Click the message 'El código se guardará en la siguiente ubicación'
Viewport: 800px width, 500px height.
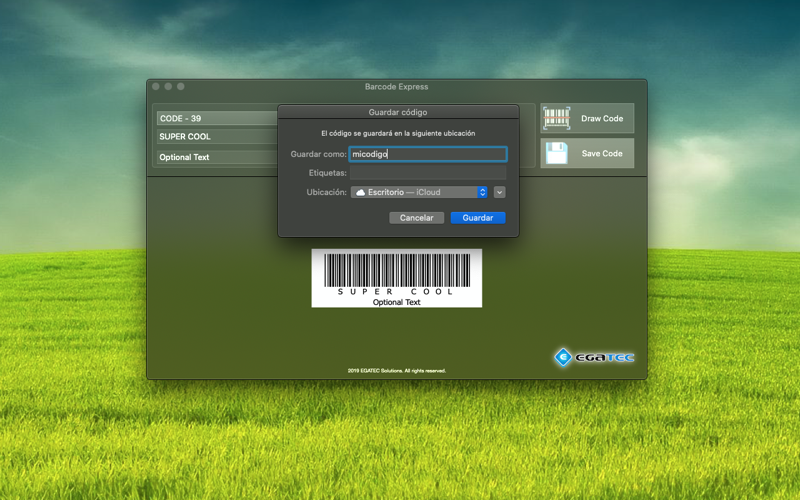click(x=398, y=133)
